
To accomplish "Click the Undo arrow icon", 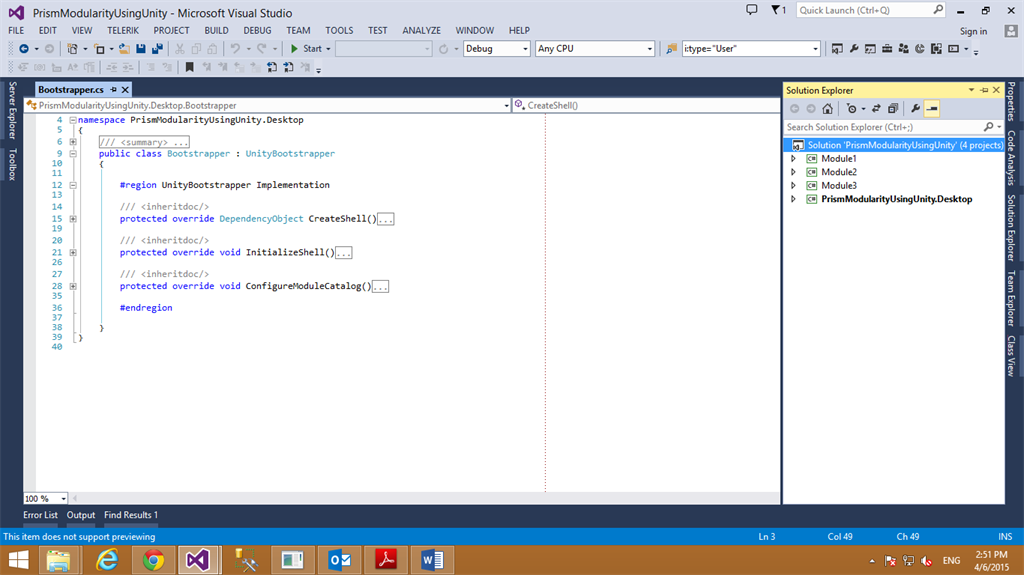I will coord(235,49).
